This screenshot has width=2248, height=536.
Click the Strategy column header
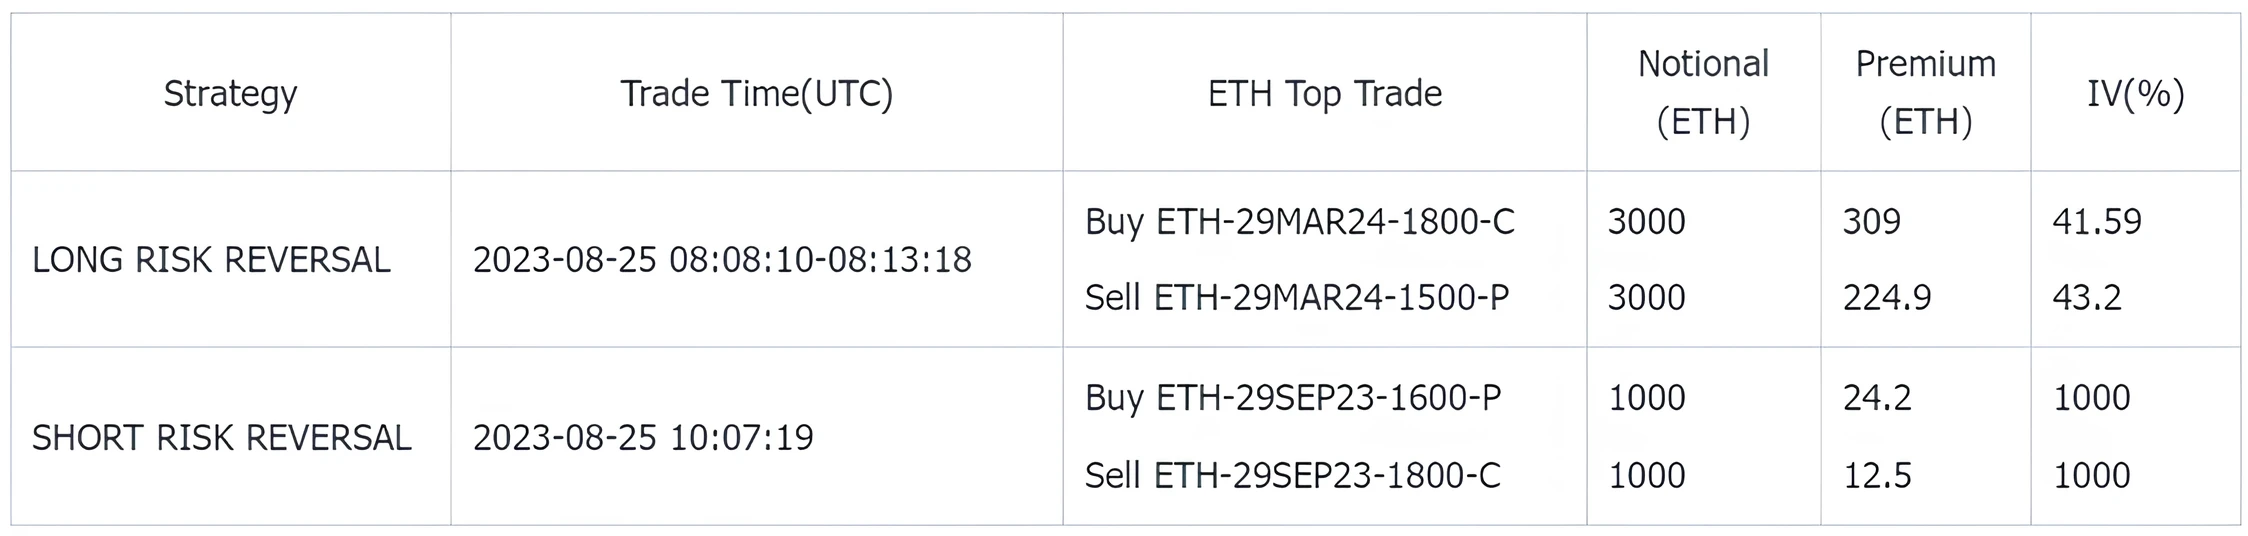coord(230,93)
